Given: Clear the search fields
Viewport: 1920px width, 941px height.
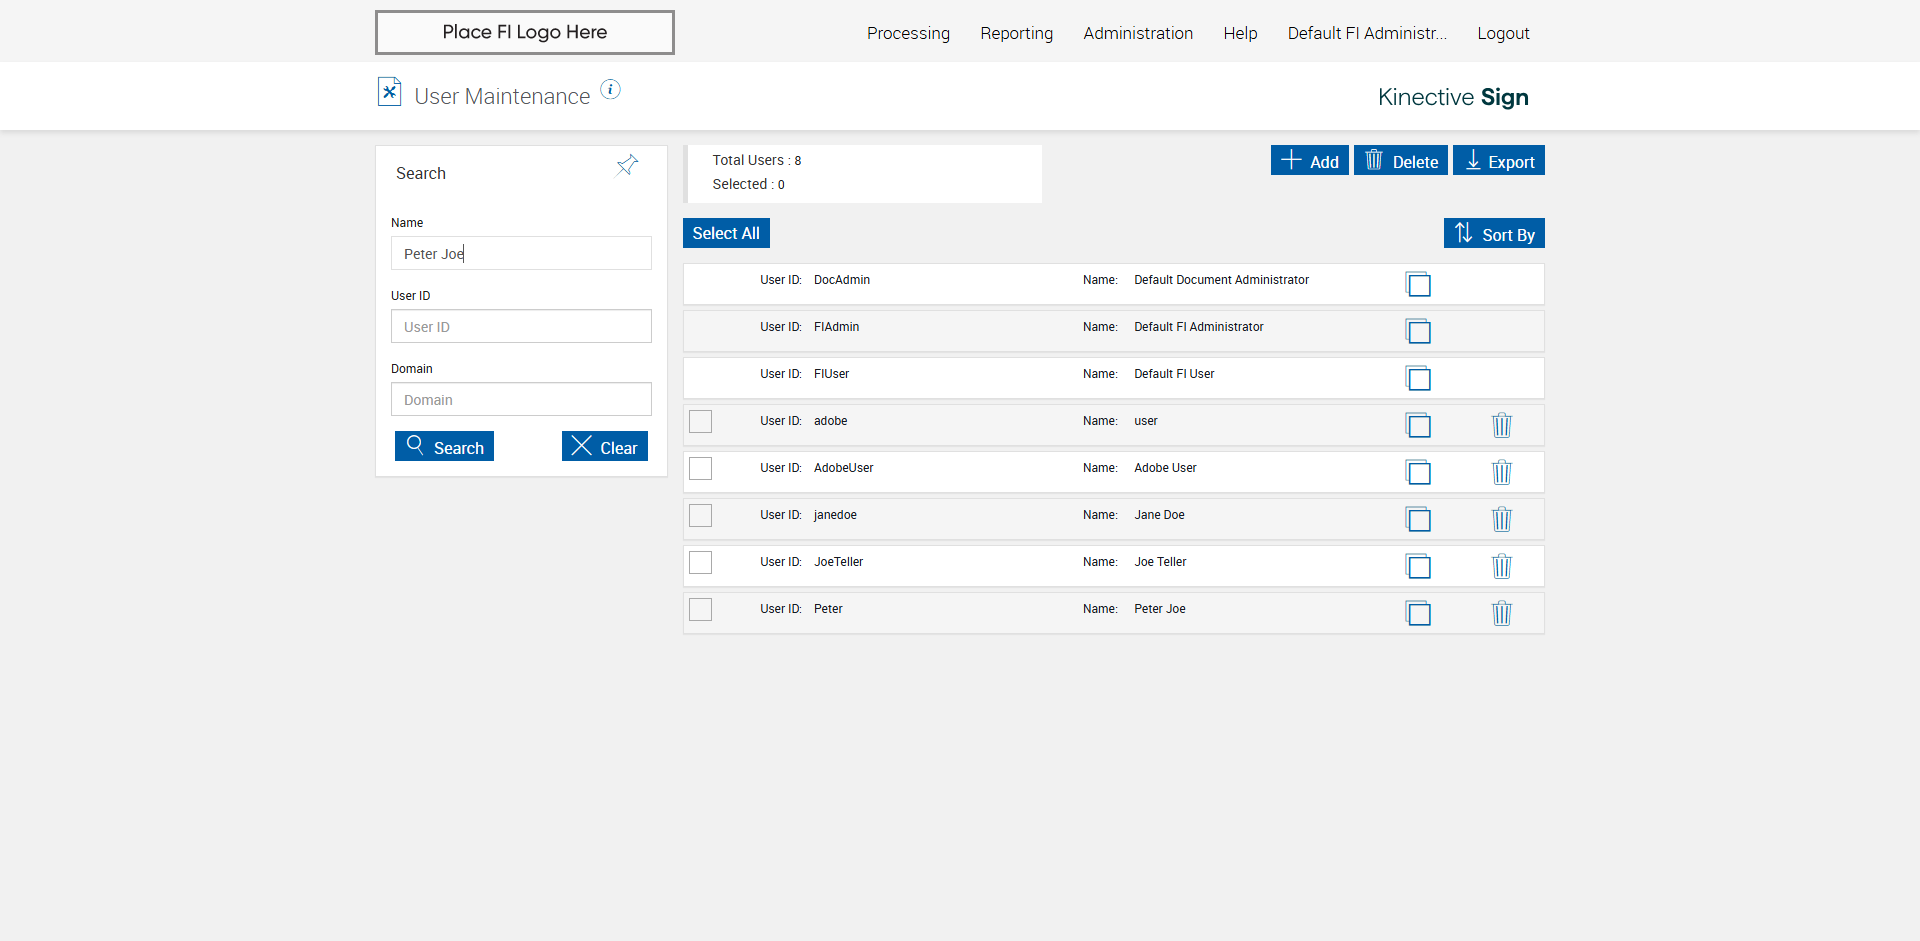Looking at the screenshot, I should tap(605, 446).
